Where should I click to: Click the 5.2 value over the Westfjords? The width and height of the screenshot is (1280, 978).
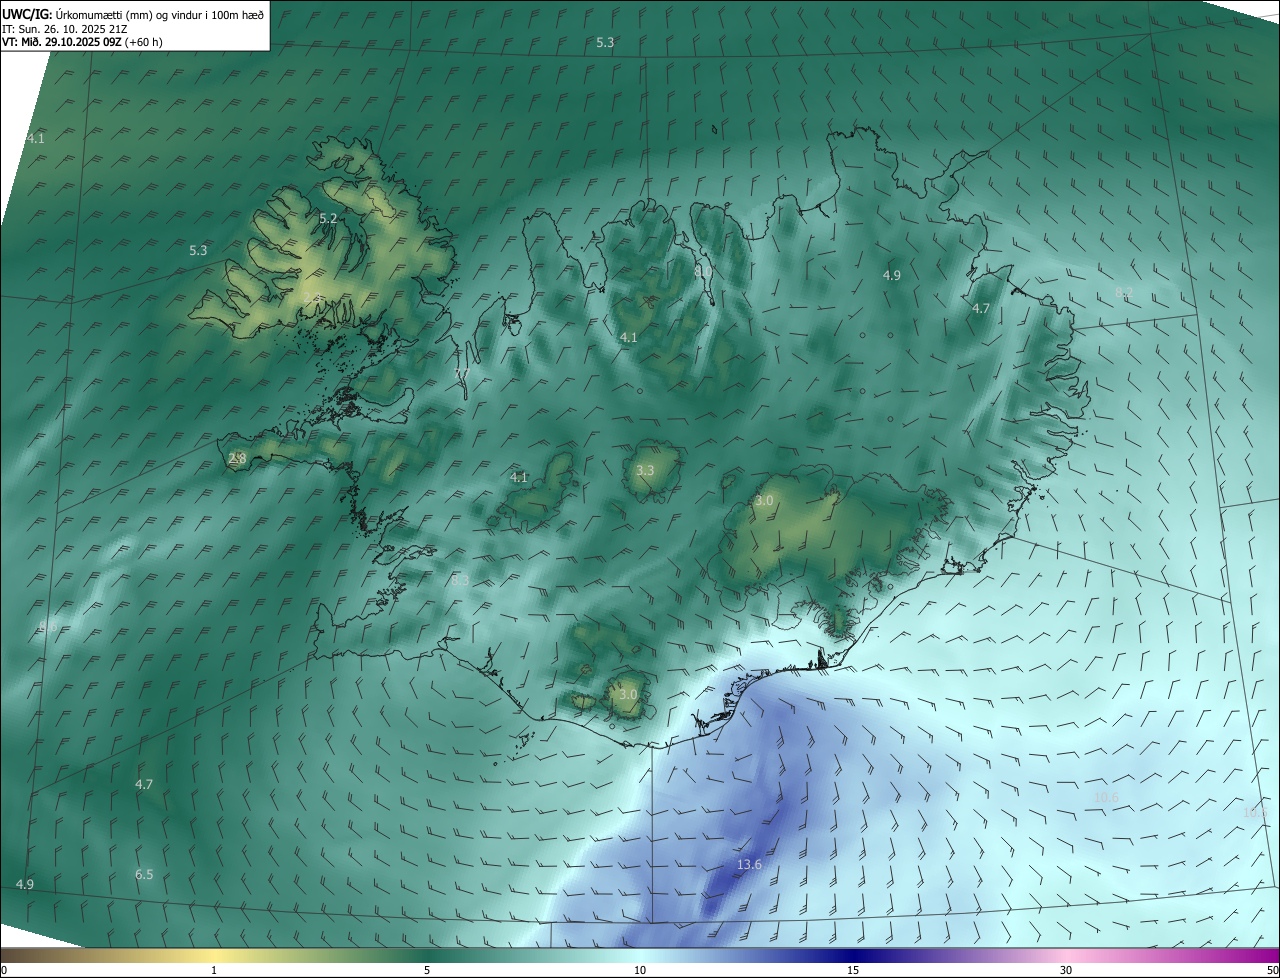328,218
